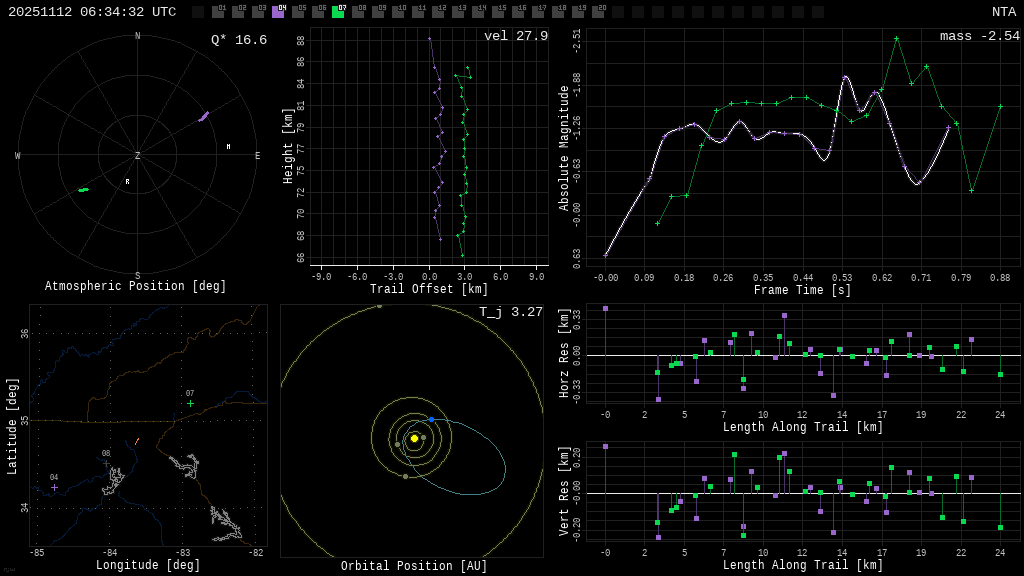Click the yellow Sun at orbit center
Viewport: 1024px width, 576px height.
414,438
